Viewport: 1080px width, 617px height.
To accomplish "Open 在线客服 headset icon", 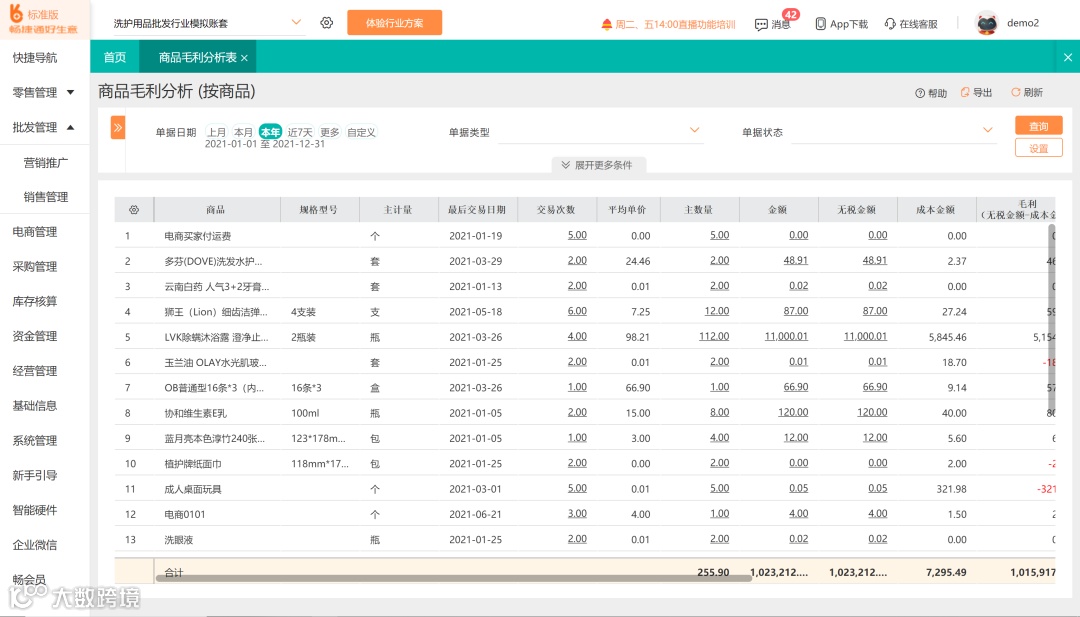I will pyautogui.click(x=890, y=24).
